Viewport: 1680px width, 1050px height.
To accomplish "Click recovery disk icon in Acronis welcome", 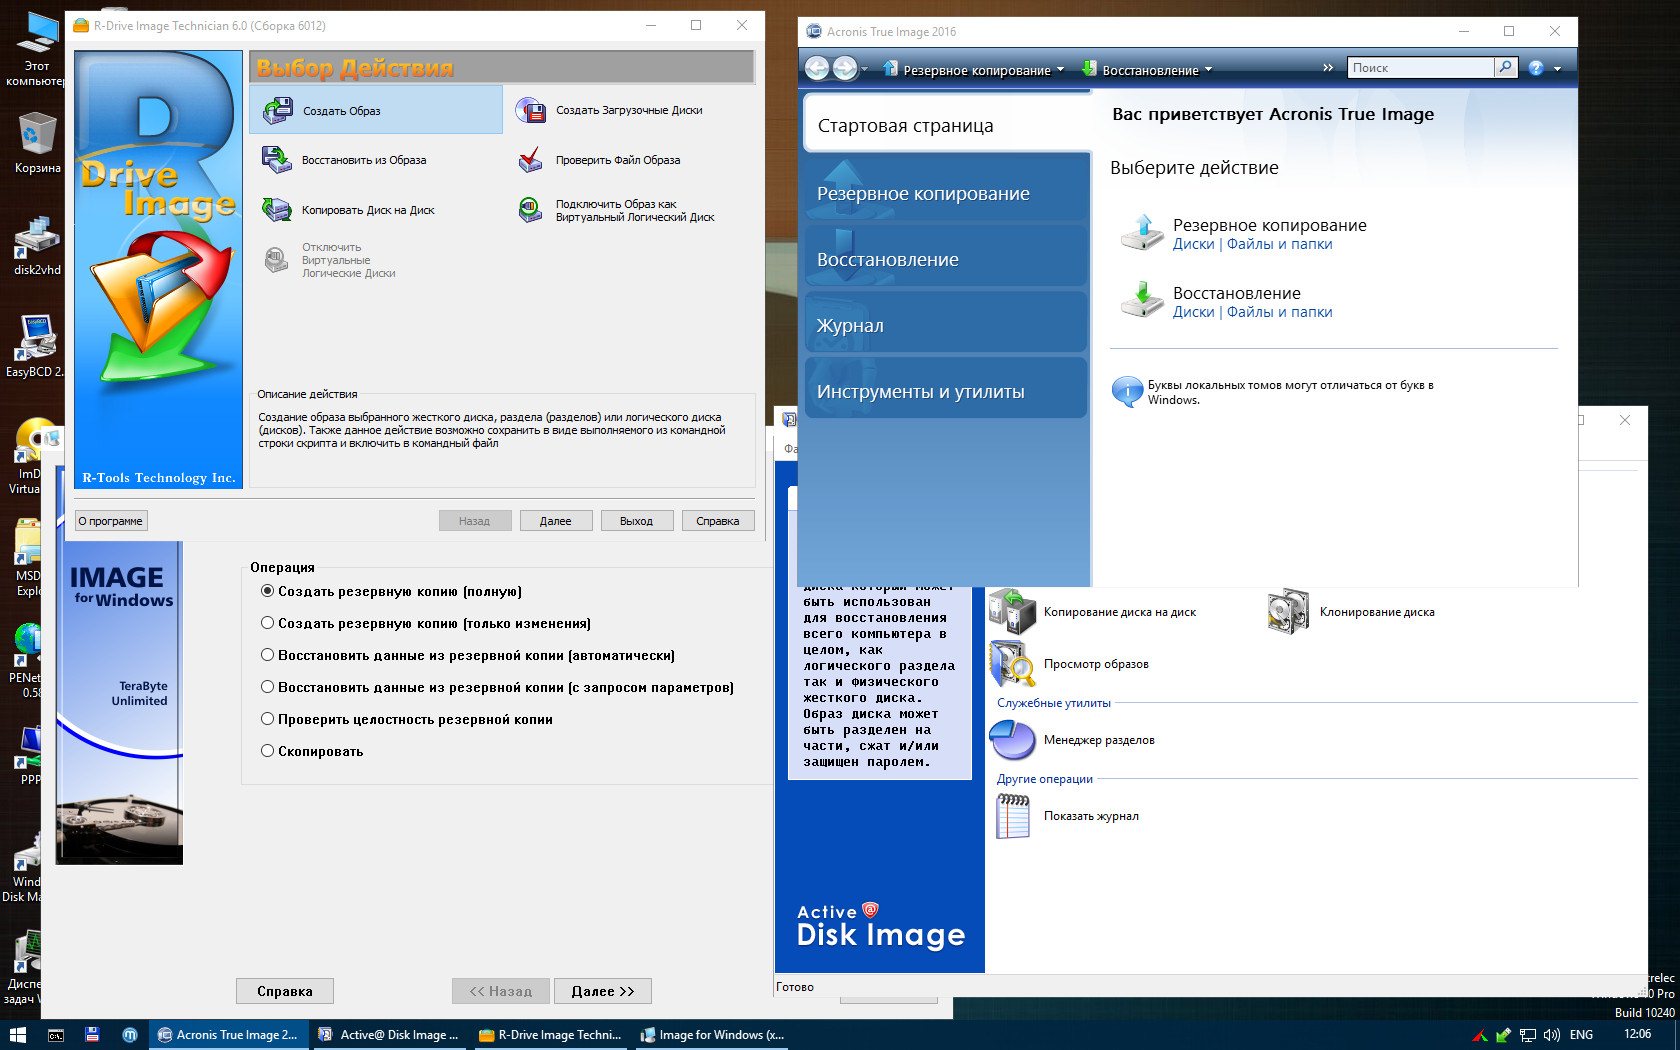I will [1141, 299].
